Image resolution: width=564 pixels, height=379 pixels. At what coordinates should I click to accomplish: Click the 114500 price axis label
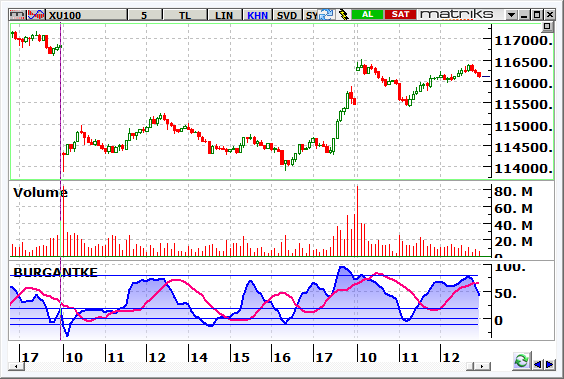[x=523, y=147]
